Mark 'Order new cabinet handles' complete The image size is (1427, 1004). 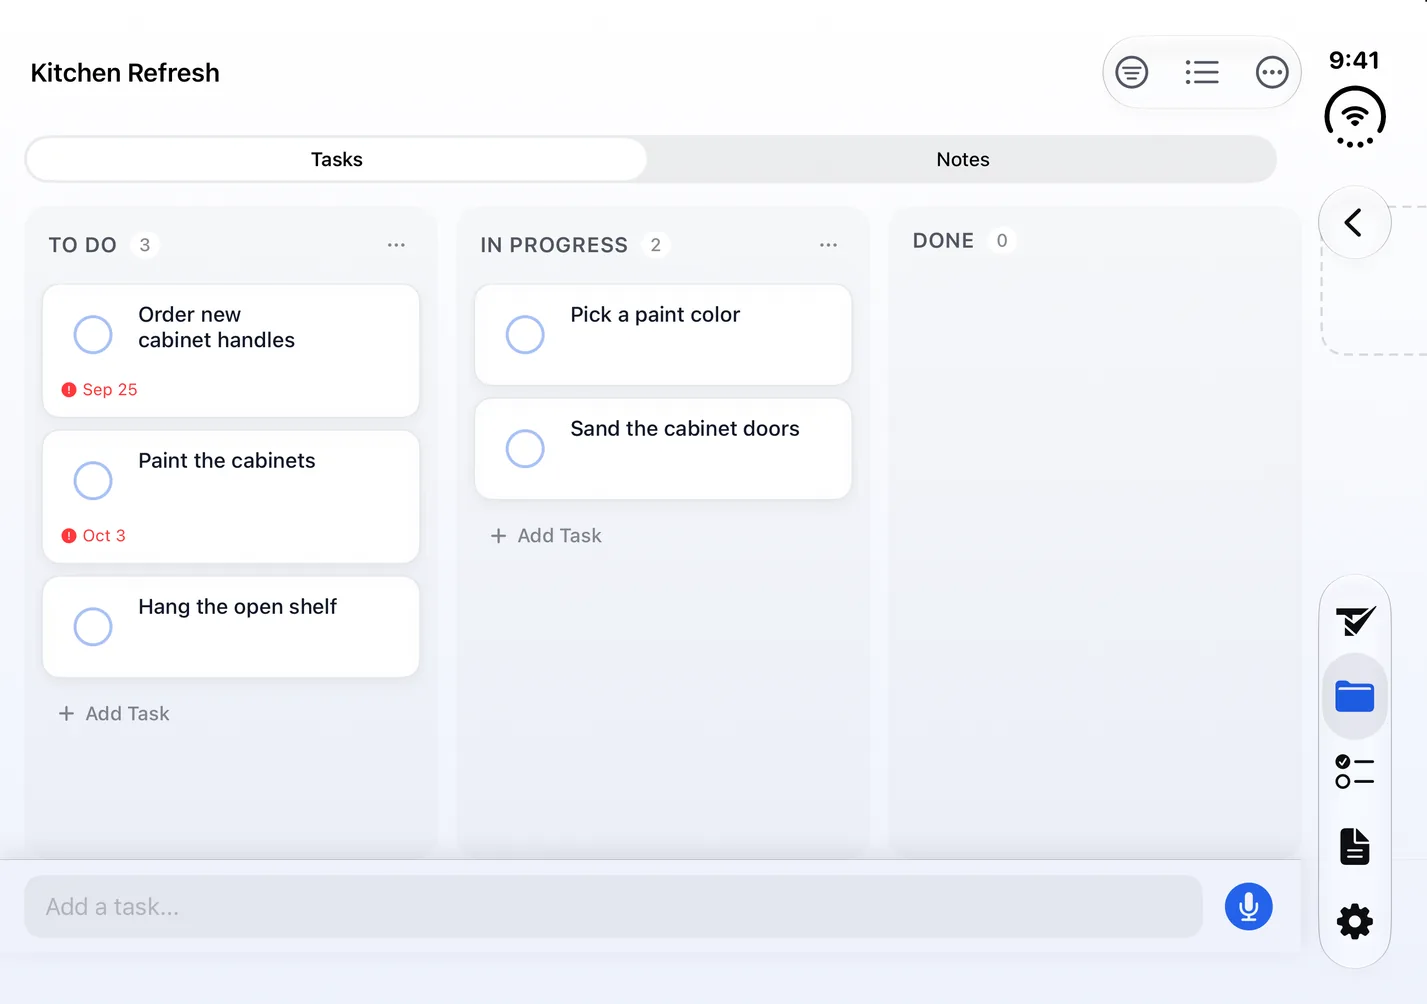93,334
